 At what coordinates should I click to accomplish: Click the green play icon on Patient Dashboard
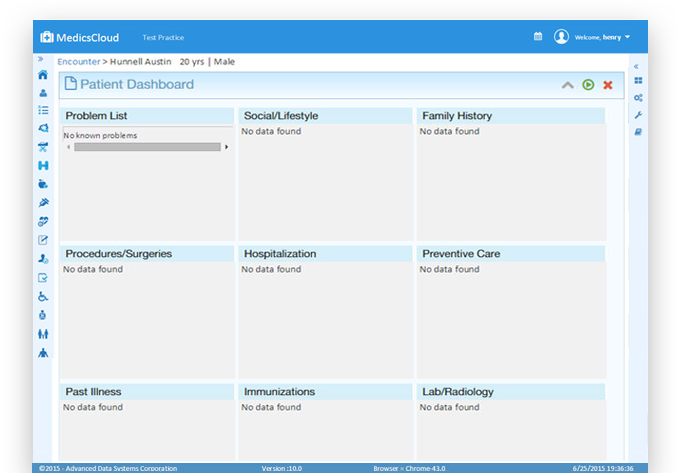[588, 85]
